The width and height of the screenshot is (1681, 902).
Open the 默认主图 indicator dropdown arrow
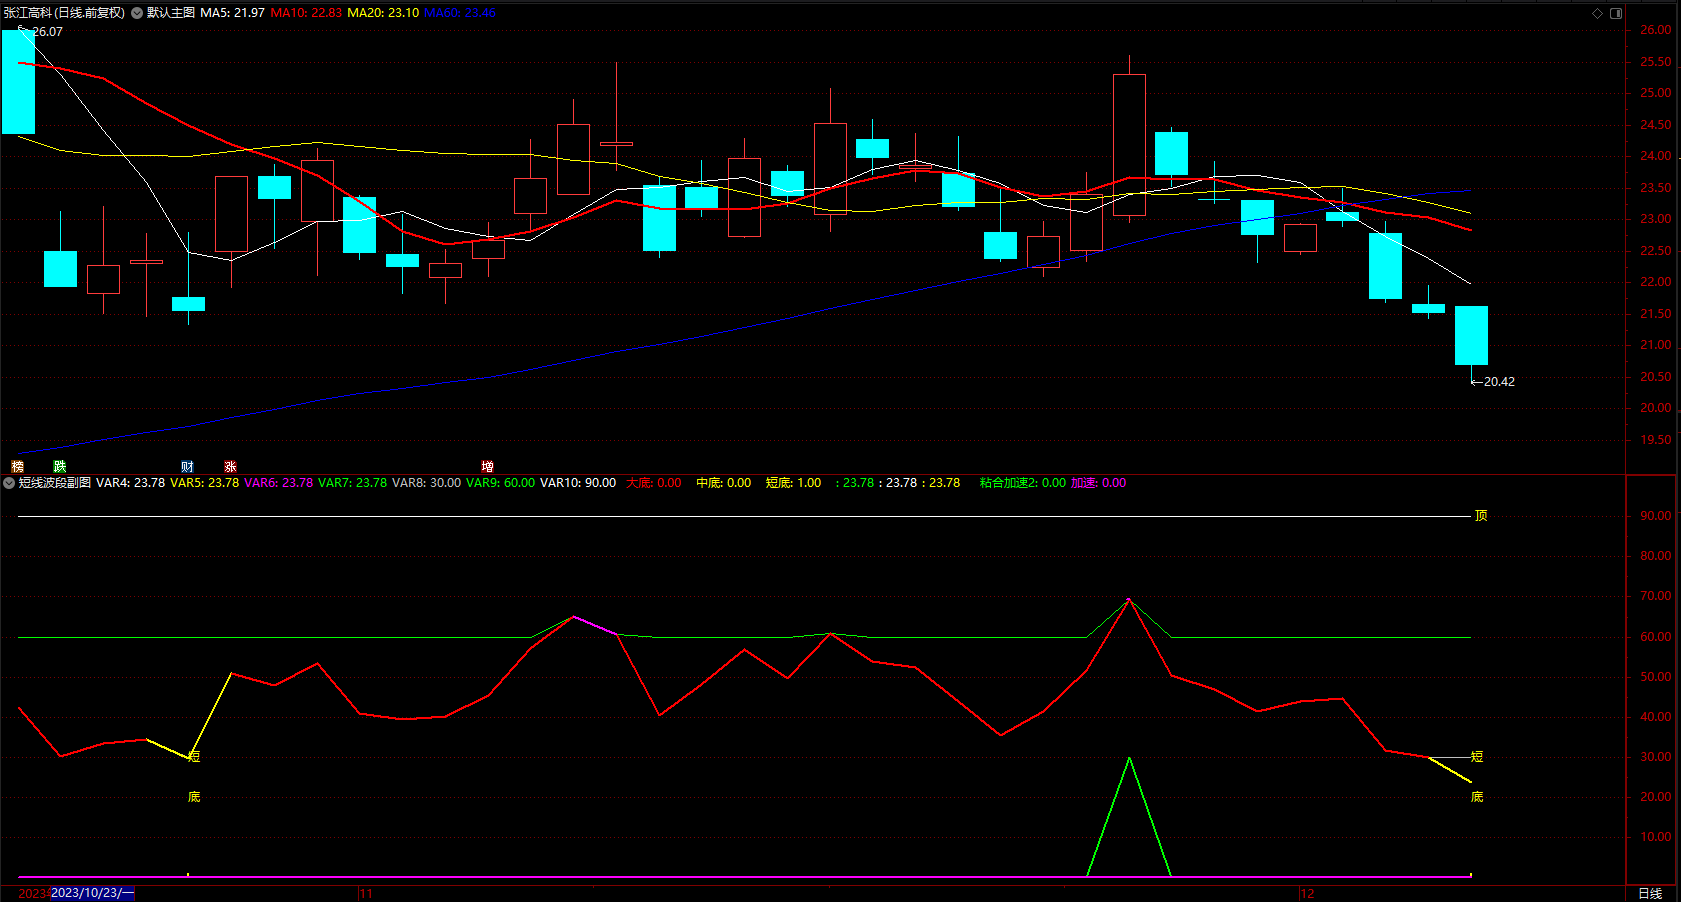[137, 13]
